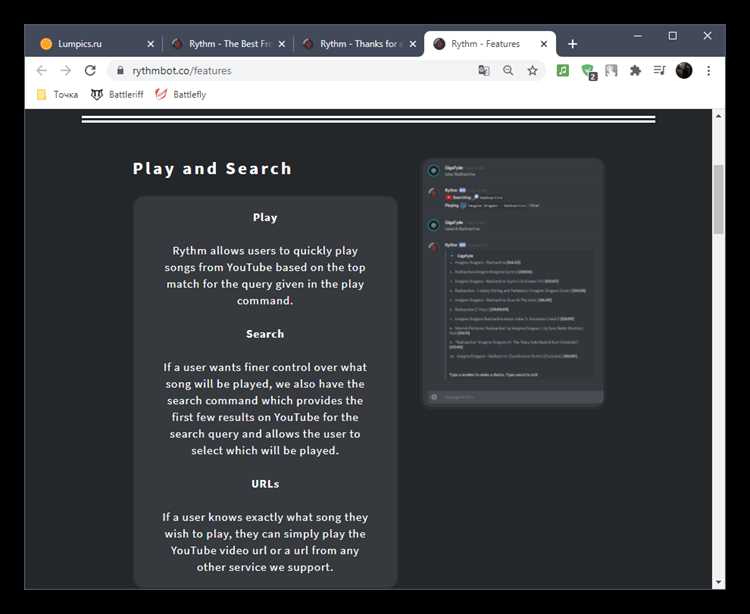
Task: Open the media control playlist icon
Action: pyautogui.click(x=659, y=71)
